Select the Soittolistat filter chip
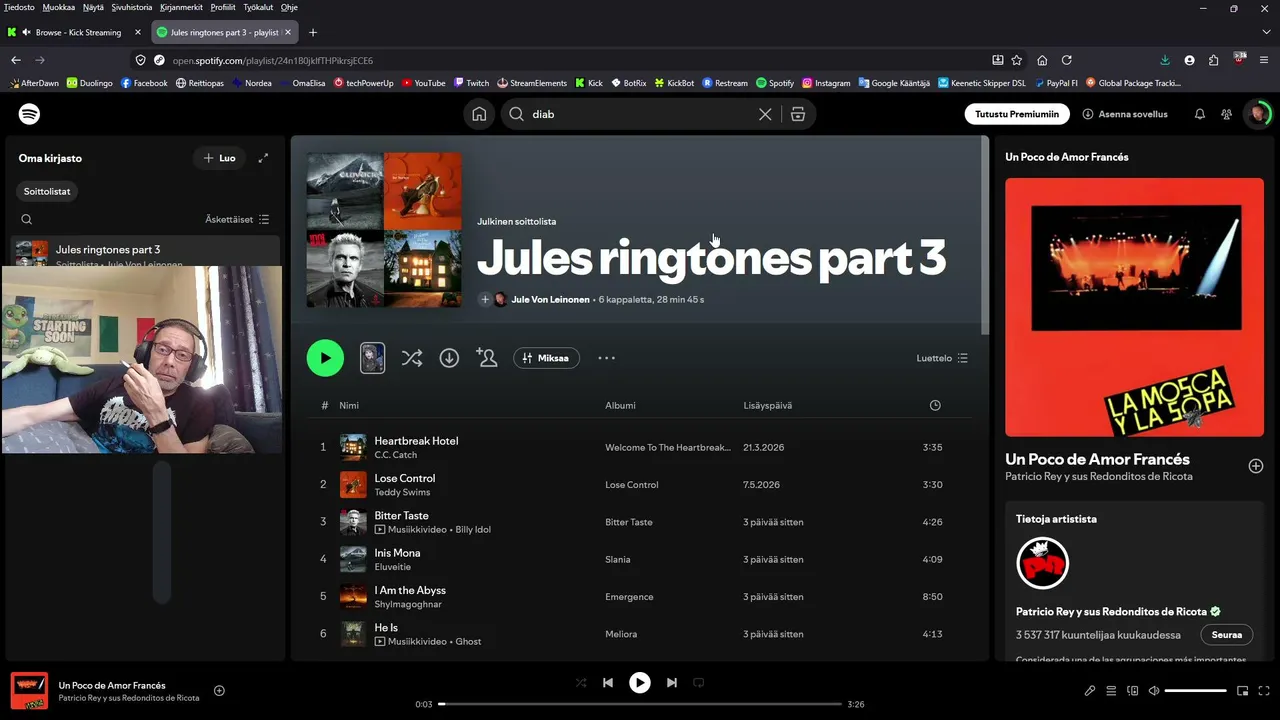 tap(48, 191)
